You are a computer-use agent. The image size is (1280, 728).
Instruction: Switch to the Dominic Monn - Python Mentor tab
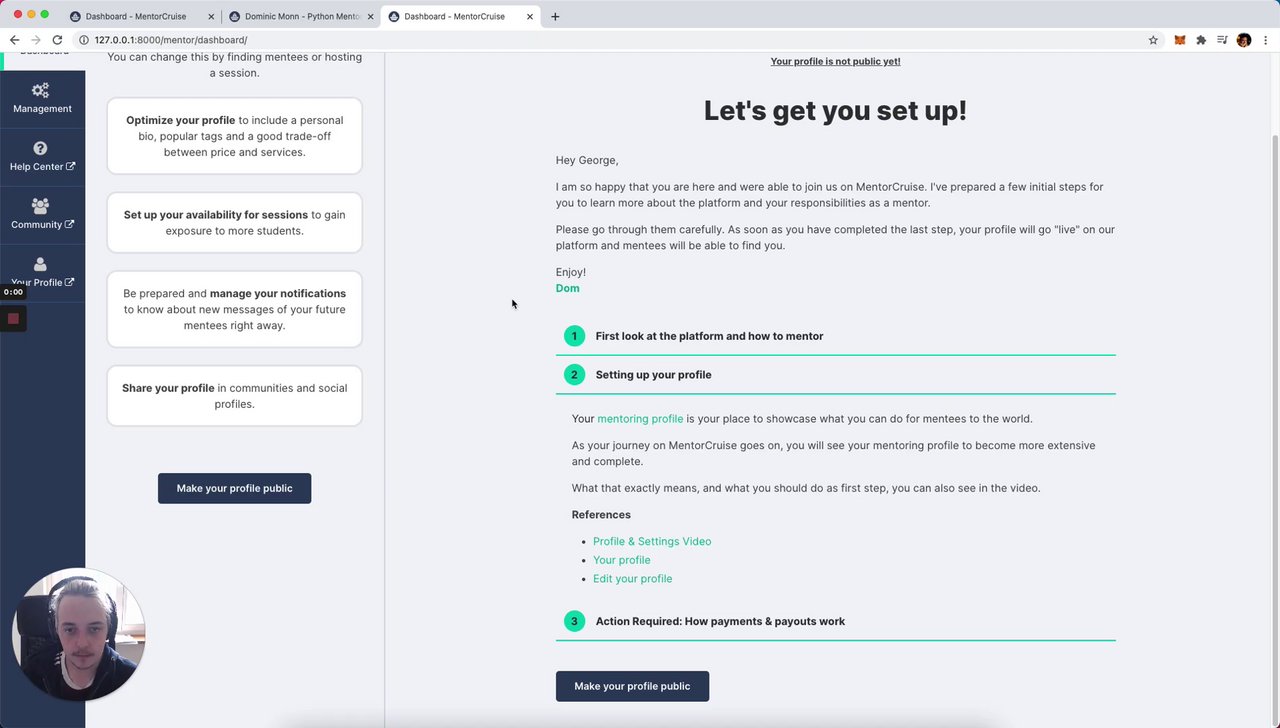[x=301, y=16]
